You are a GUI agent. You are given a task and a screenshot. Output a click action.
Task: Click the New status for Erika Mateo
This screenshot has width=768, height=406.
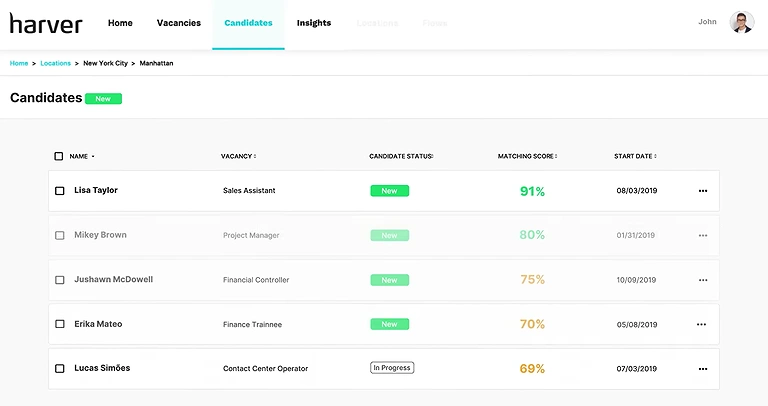tap(390, 324)
